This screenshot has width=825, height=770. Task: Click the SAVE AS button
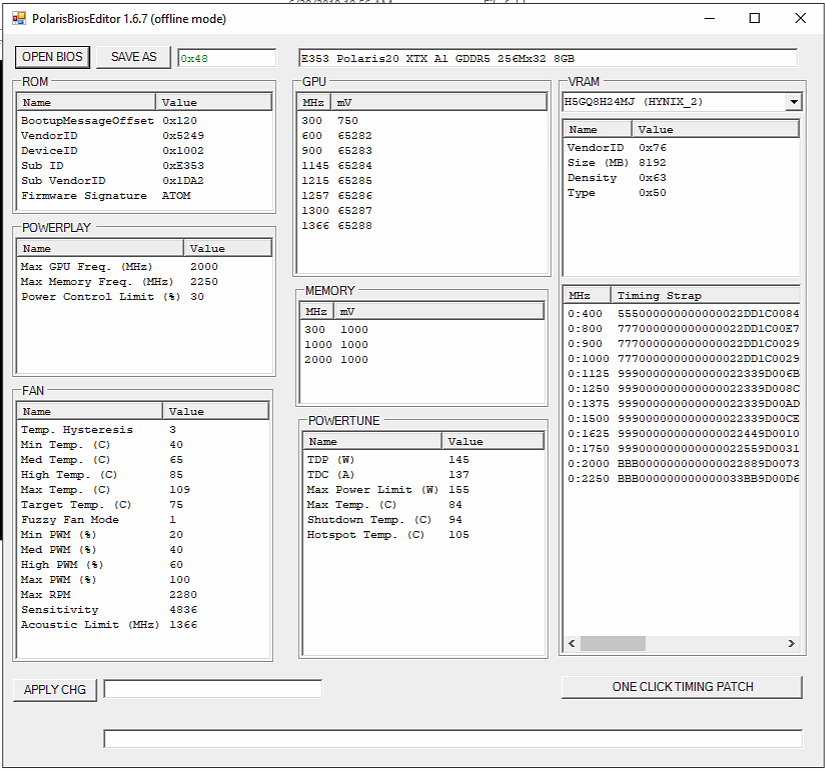[134, 57]
